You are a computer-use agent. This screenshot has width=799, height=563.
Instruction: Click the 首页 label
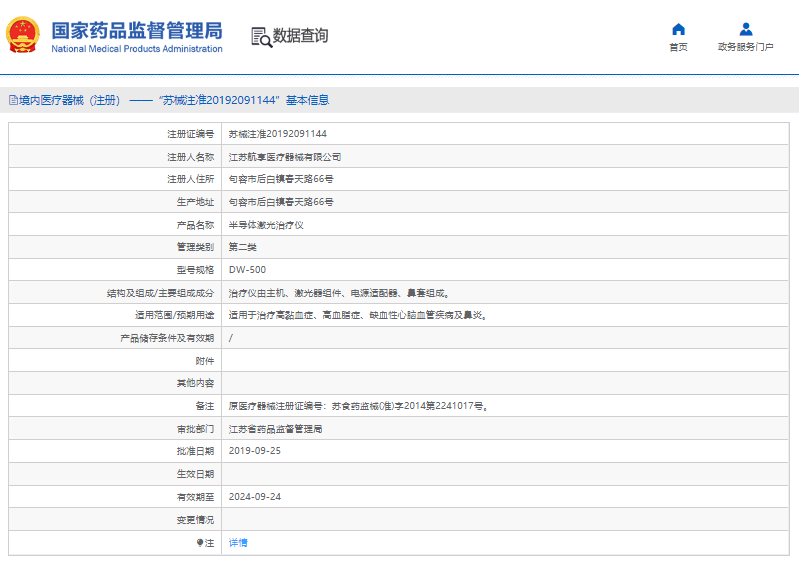[x=678, y=47]
